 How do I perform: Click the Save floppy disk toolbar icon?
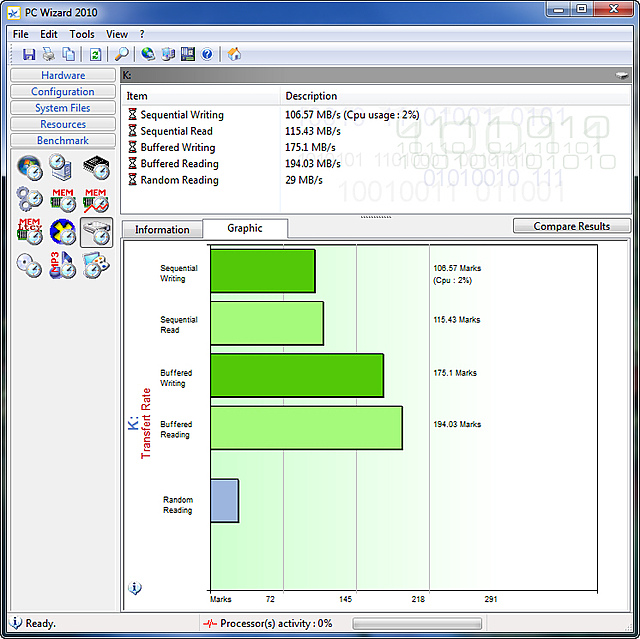pos(29,54)
